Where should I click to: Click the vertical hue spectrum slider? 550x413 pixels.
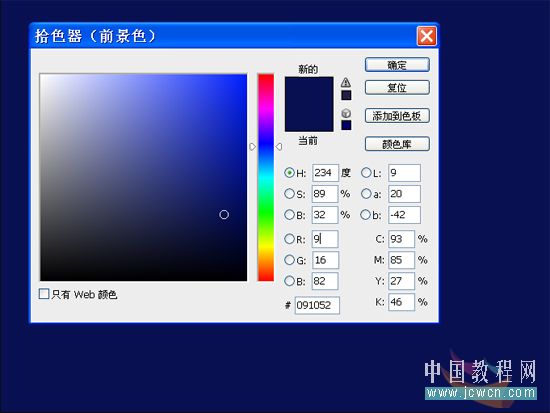(x=266, y=177)
